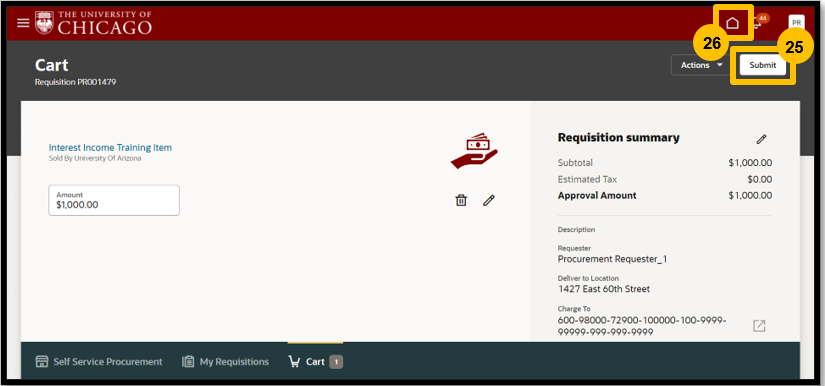
Task: Click the Estimated Tax $0.00 value
Action: click(x=760, y=179)
